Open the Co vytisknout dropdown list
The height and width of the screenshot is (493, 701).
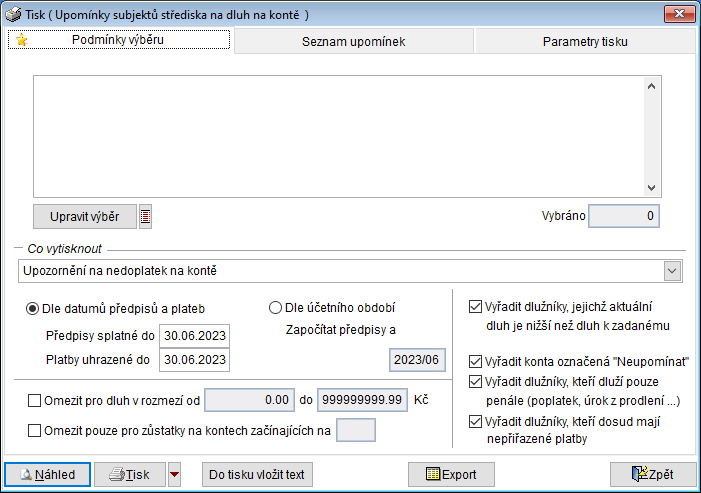tap(674, 270)
